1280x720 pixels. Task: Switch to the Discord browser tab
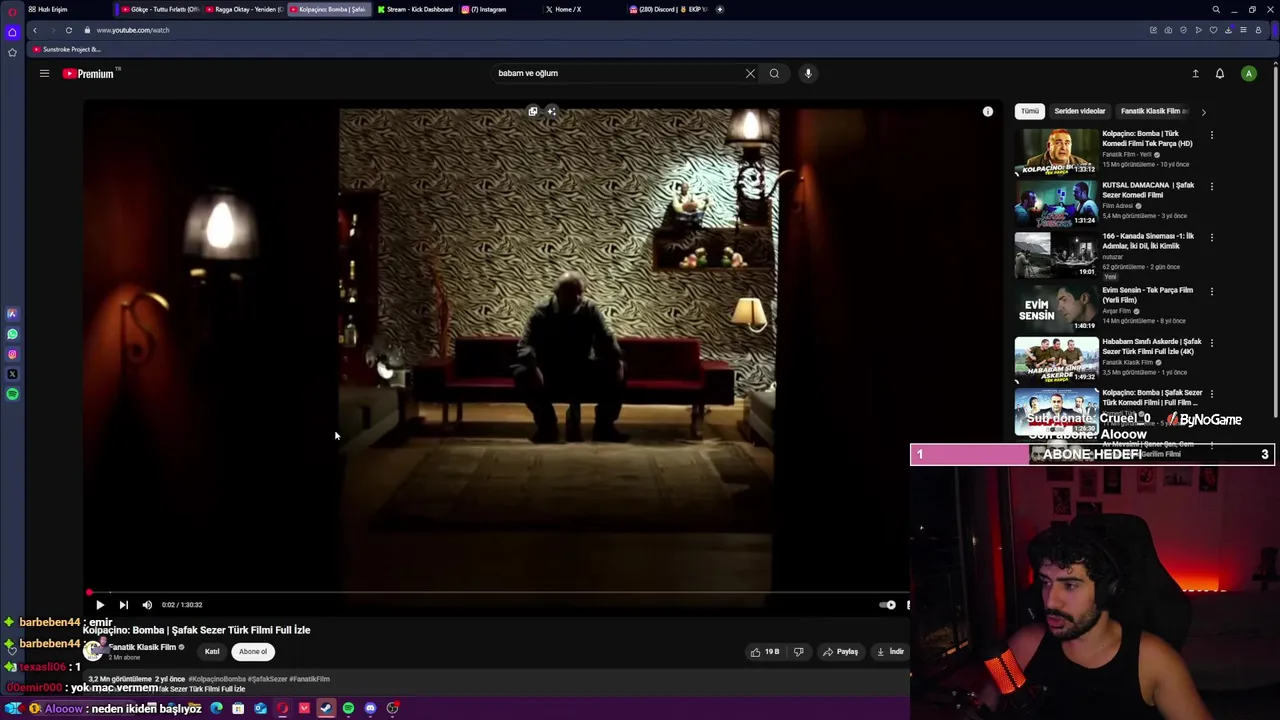tap(669, 9)
